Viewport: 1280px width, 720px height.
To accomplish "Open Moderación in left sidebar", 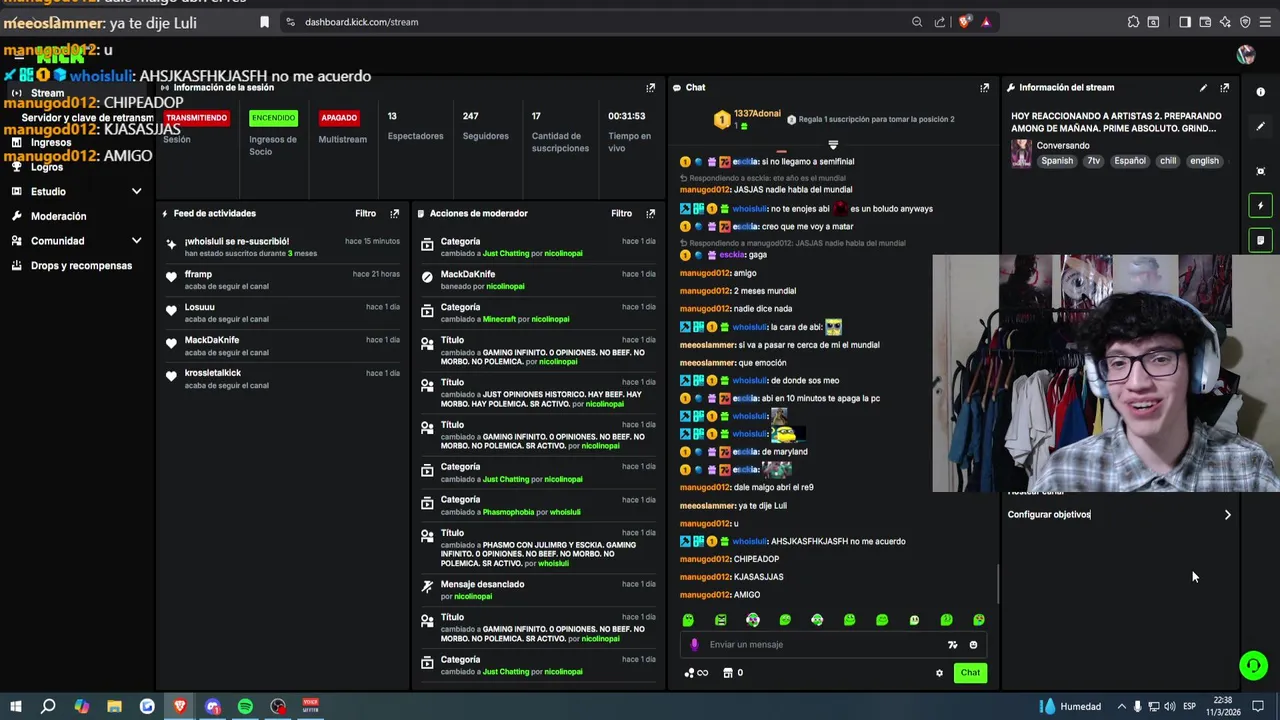I will tap(58, 216).
